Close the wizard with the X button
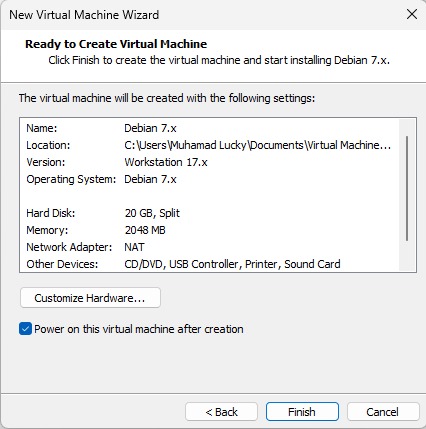This screenshot has height=429, width=426. 412,14
